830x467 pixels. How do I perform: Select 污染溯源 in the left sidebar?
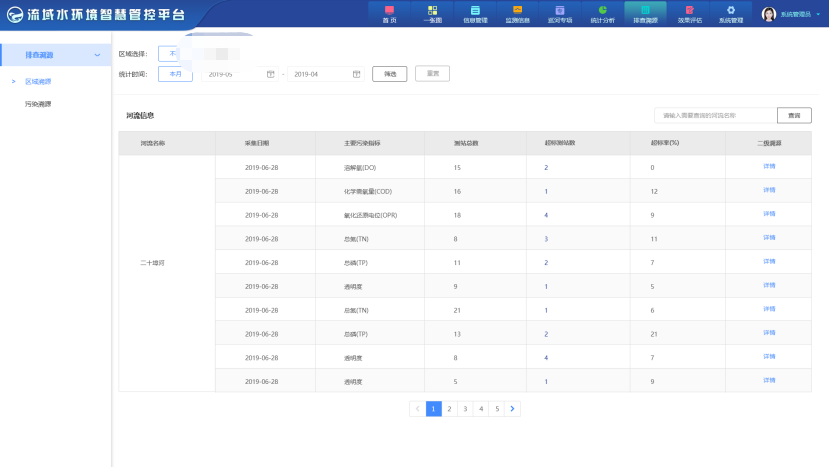[x=38, y=103]
